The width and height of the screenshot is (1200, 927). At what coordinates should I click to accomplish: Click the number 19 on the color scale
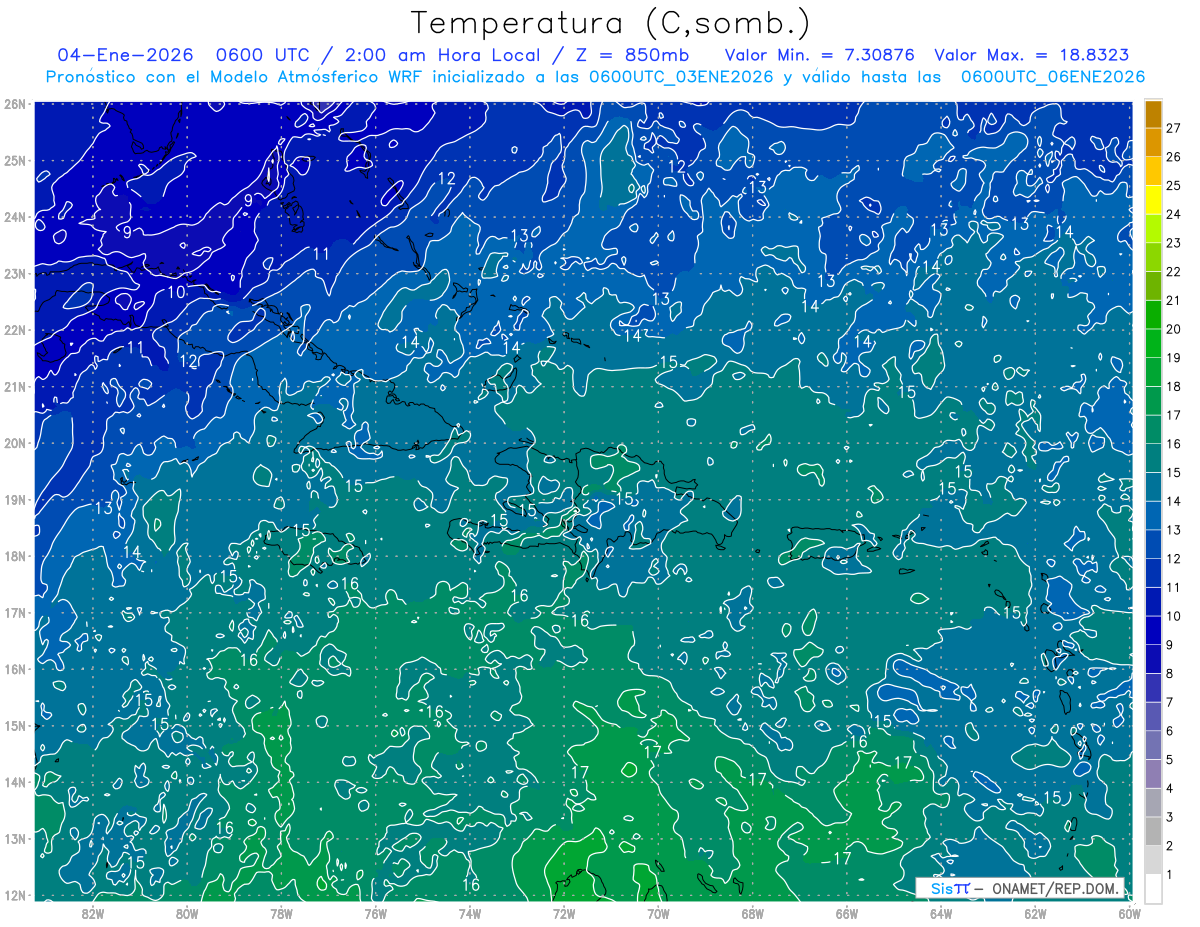1173,358
